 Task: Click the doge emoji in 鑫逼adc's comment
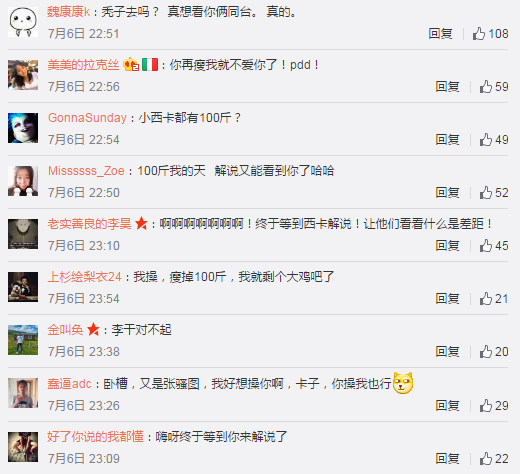tap(403, 383)
